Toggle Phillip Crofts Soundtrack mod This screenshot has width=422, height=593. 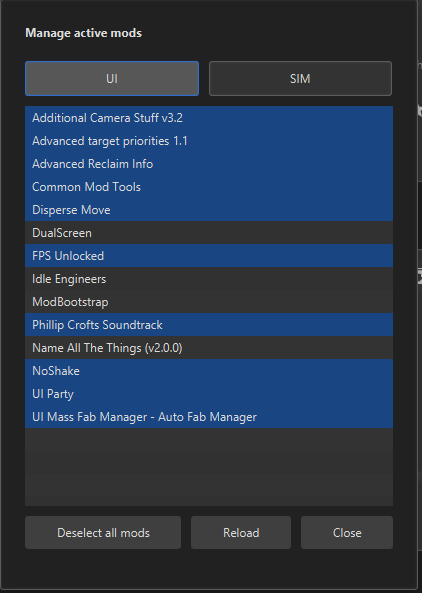coord(209,325)
